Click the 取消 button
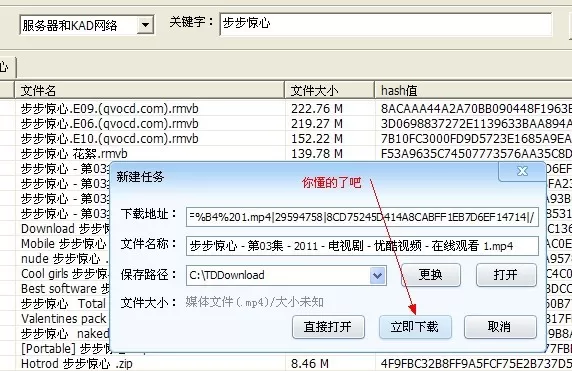This screenshot has width=572, height=371. 500,327
